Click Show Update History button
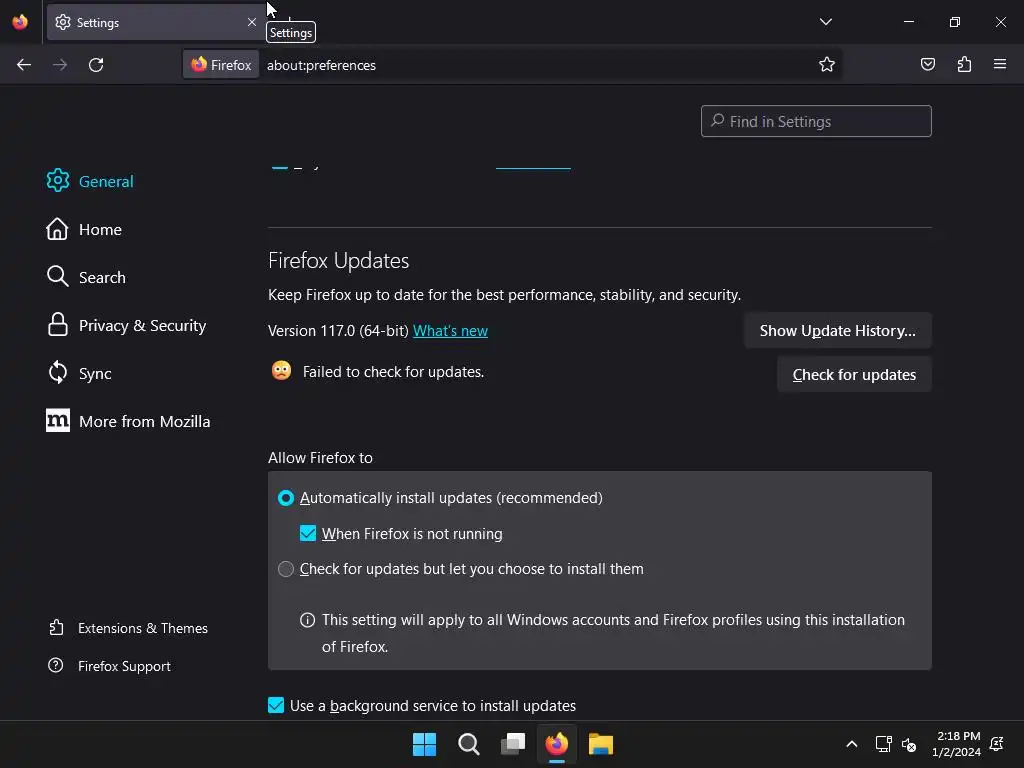 [837, 330]
